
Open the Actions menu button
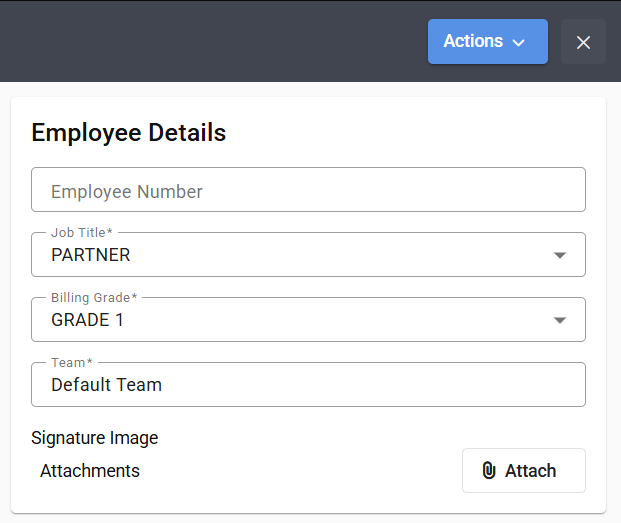pos(486,42)
